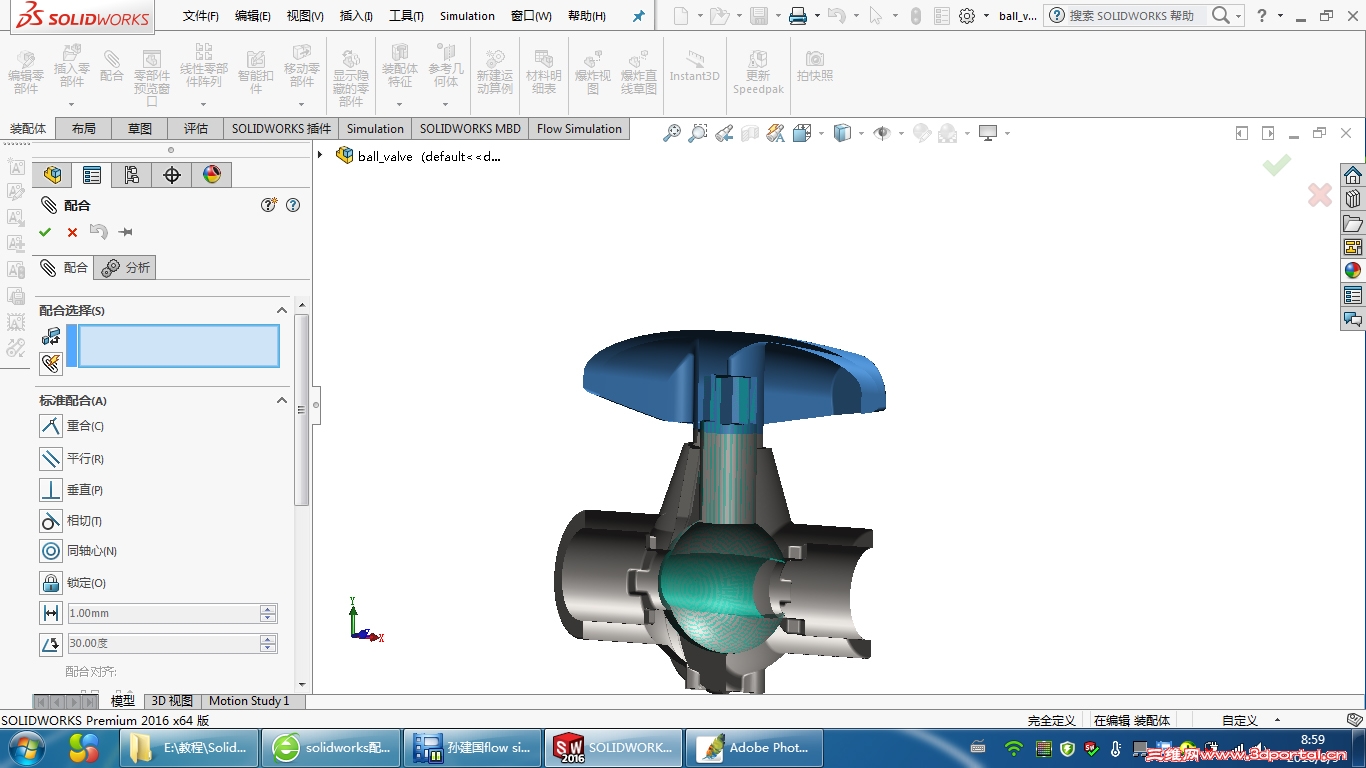This screenshot has height=768, width=1366.
Task: Confirm the mate with green checkmark in panel
Action: (45, 232)
